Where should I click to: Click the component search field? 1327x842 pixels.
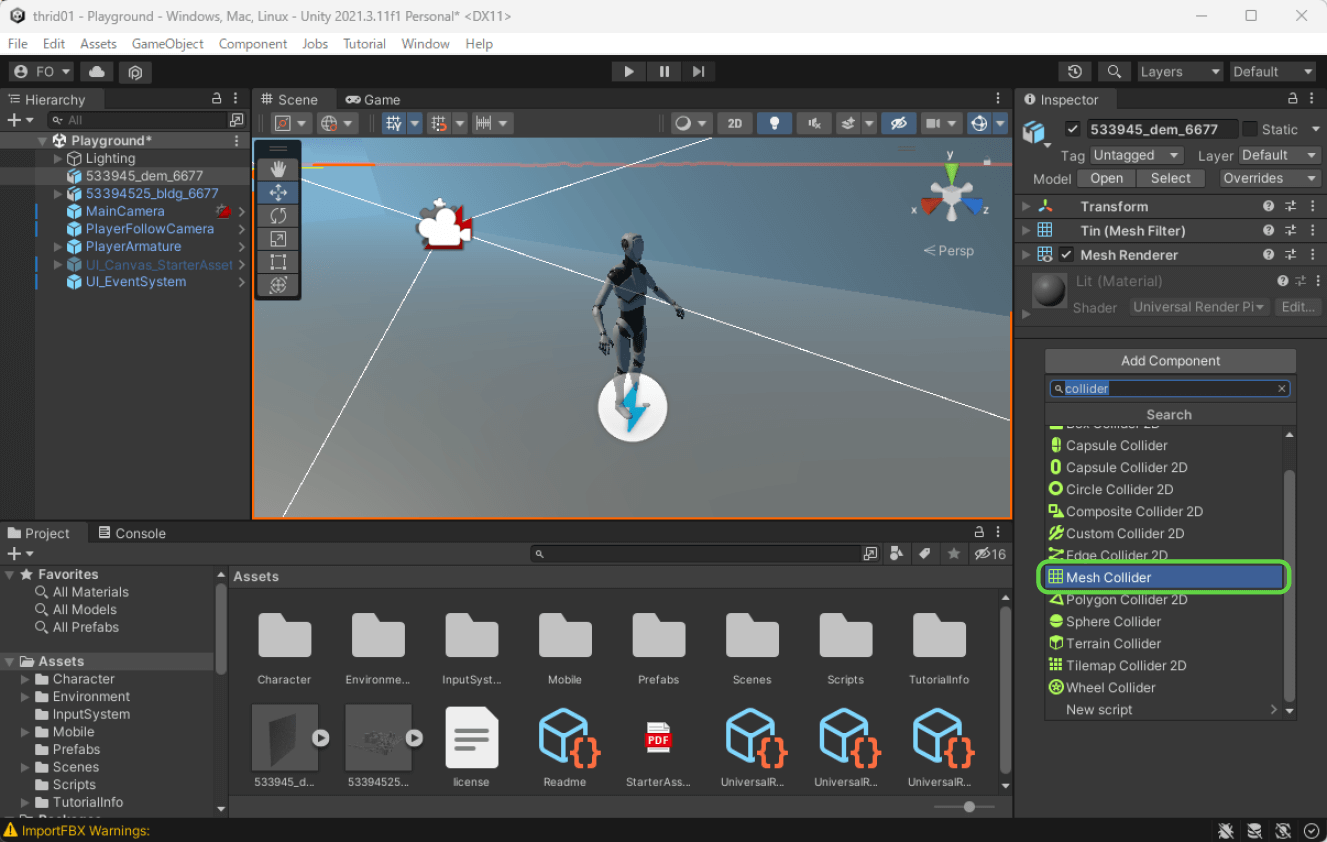(x=1170, y=389)
